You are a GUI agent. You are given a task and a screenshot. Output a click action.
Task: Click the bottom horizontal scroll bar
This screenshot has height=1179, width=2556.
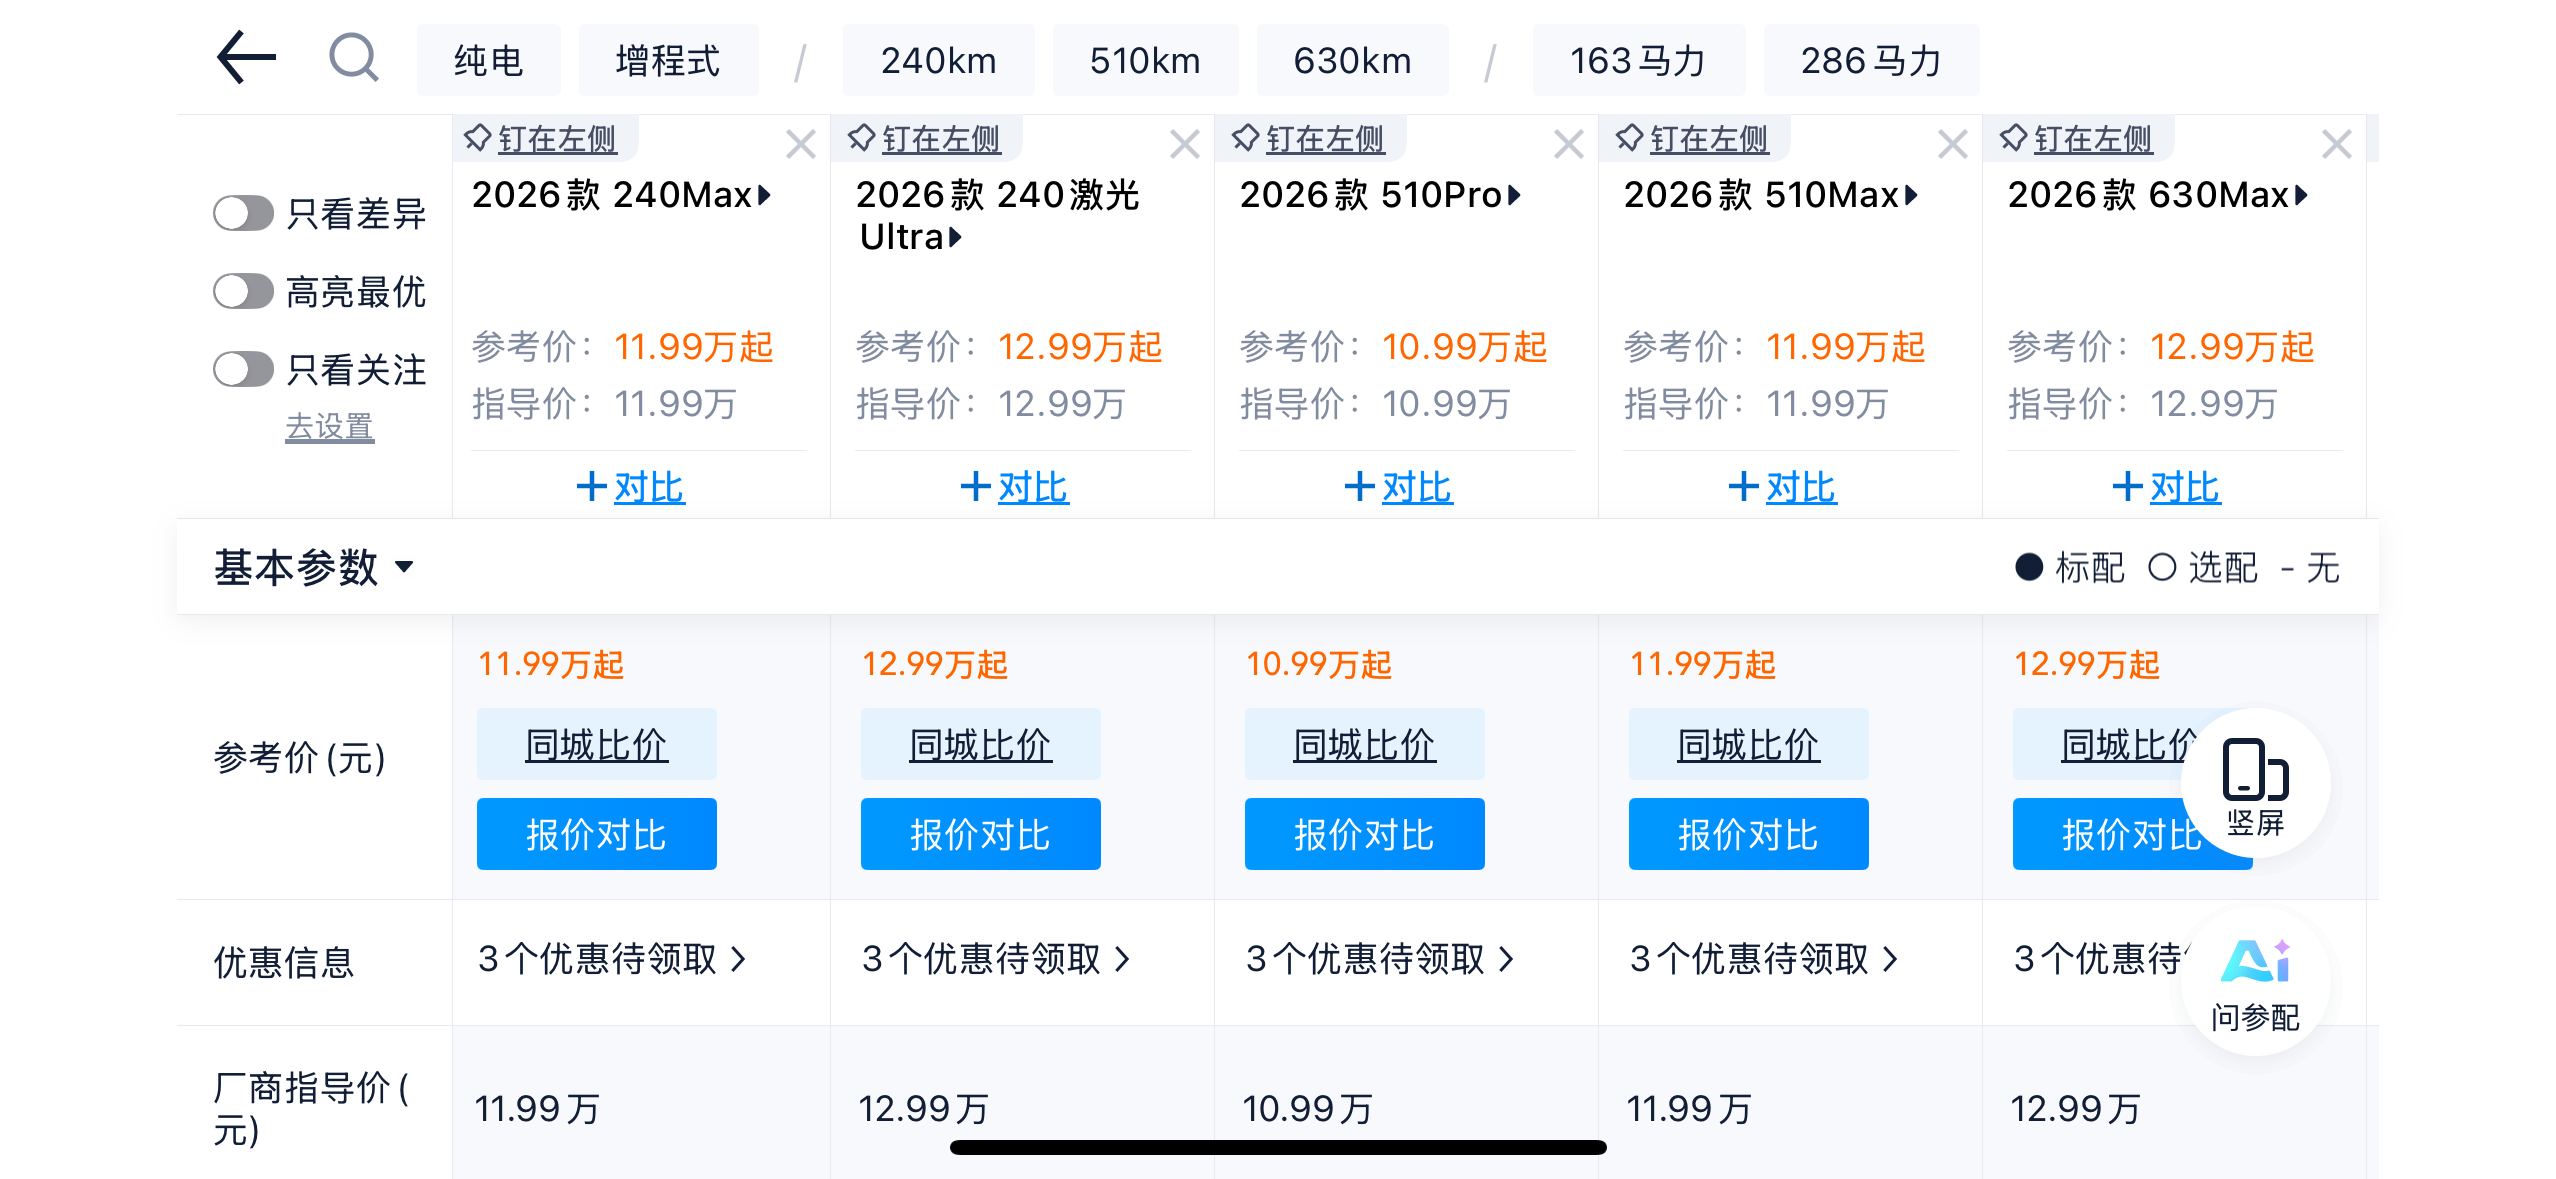1277,1147
